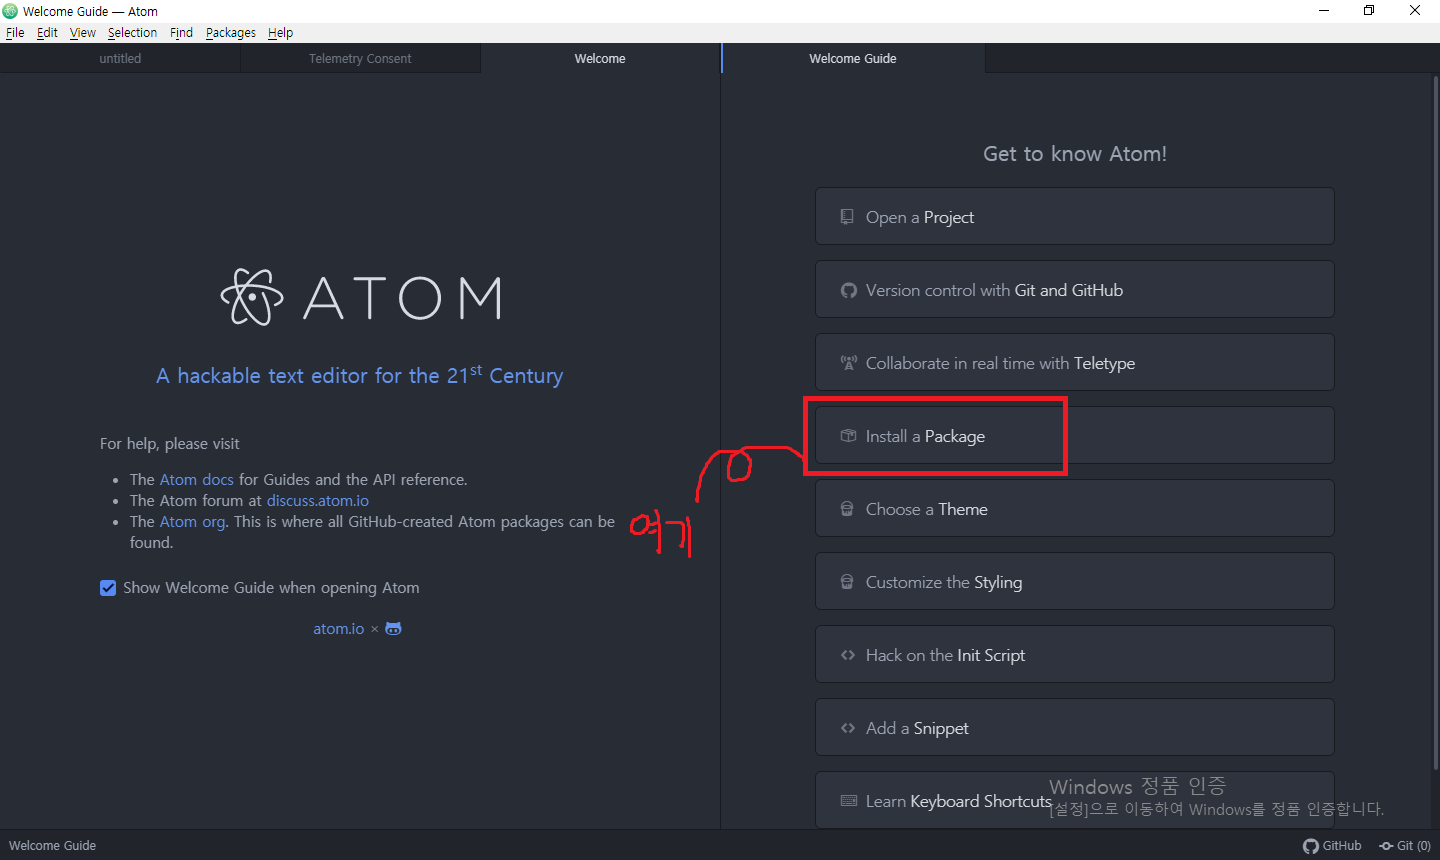Click the hackable text editor tagline
1440x860 pixels.
tap(360, 375)
